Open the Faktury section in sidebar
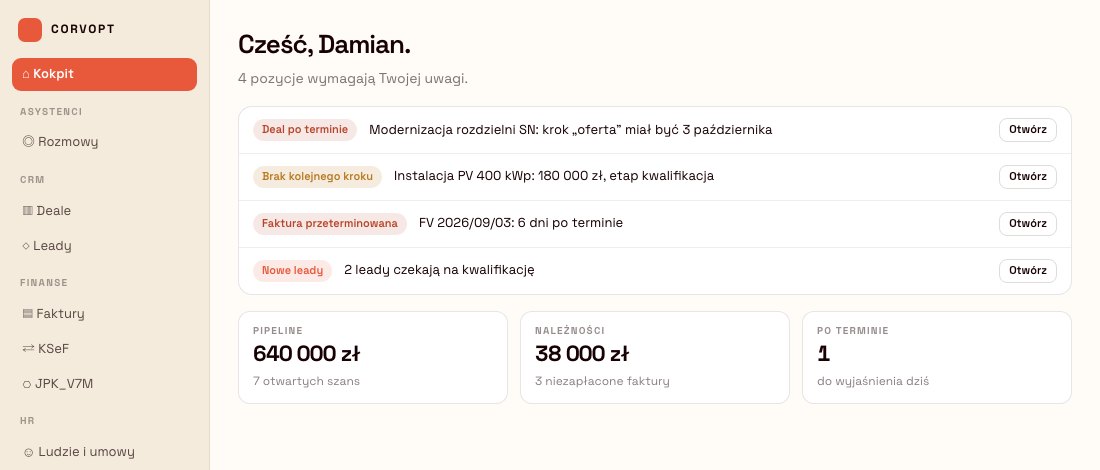The height and width of the screenshot is (470, 1100). [105, 314]
